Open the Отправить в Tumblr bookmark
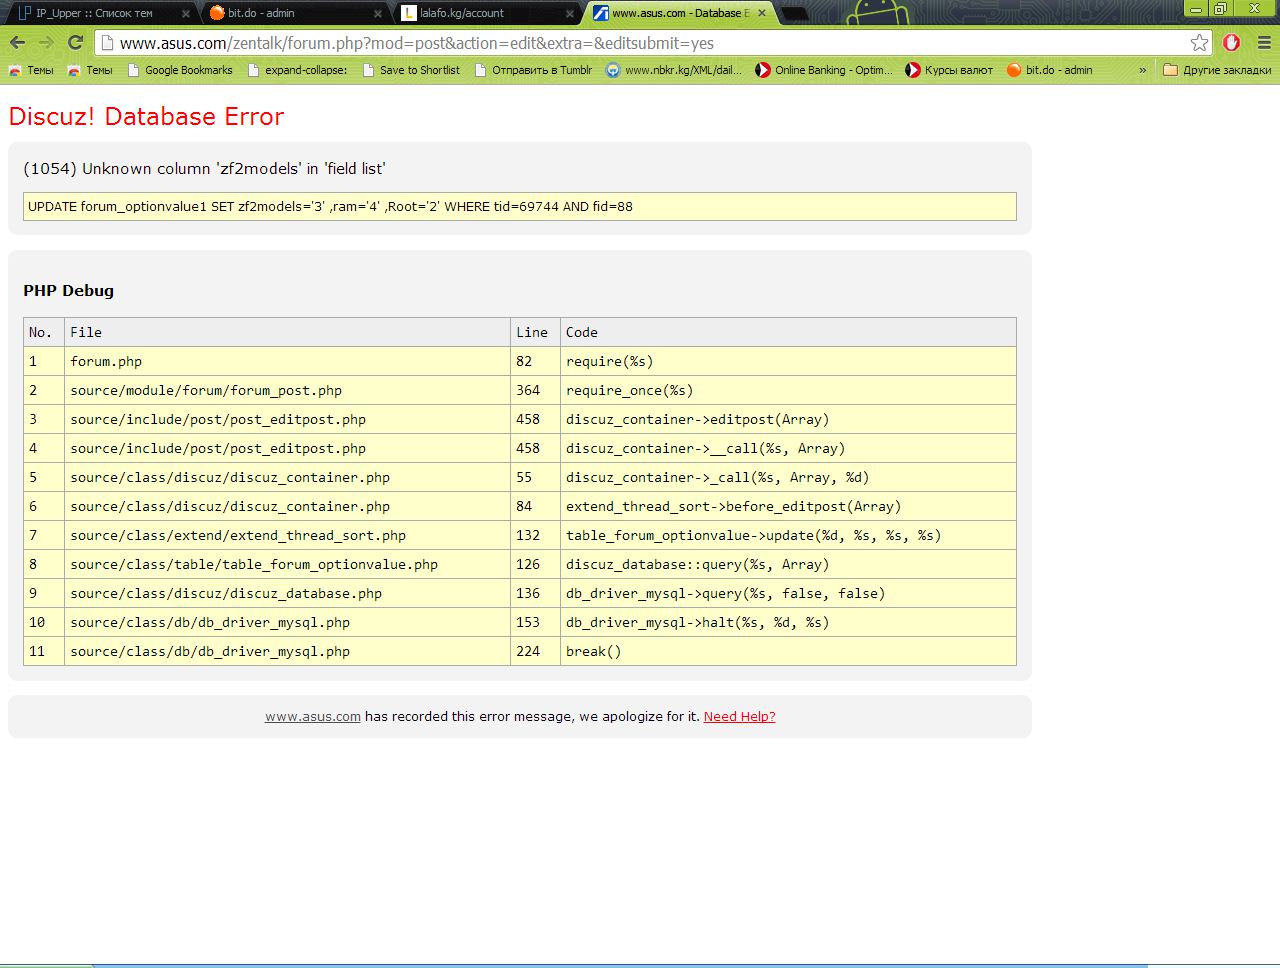 point(533,70)
